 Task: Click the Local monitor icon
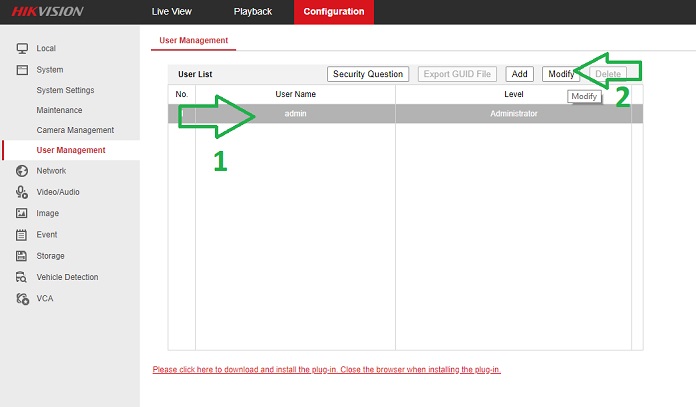pos(22,48)
